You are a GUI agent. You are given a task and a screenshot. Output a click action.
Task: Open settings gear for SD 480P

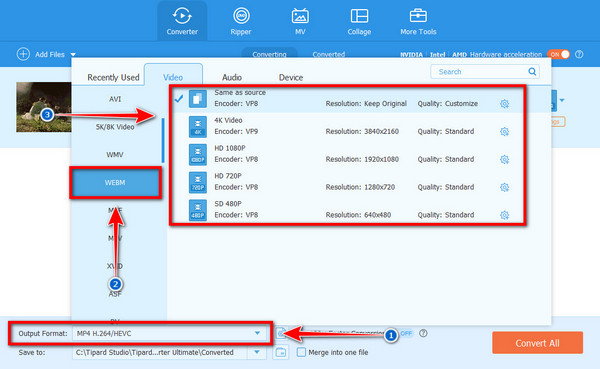click(x=504, y=215)
